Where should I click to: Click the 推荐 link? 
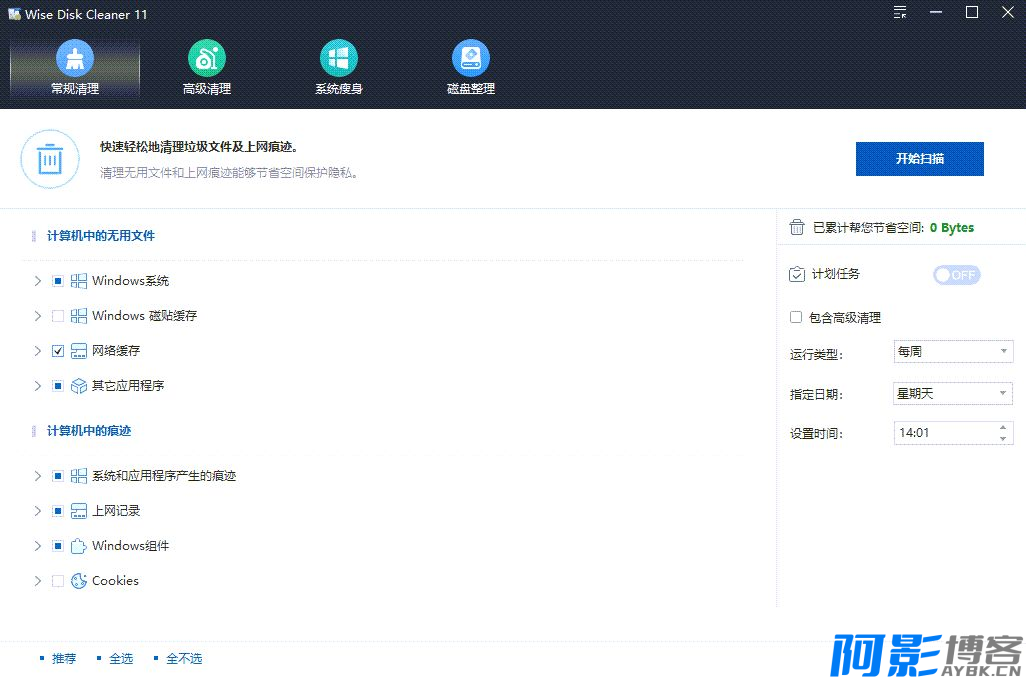(x=64, y=659)
